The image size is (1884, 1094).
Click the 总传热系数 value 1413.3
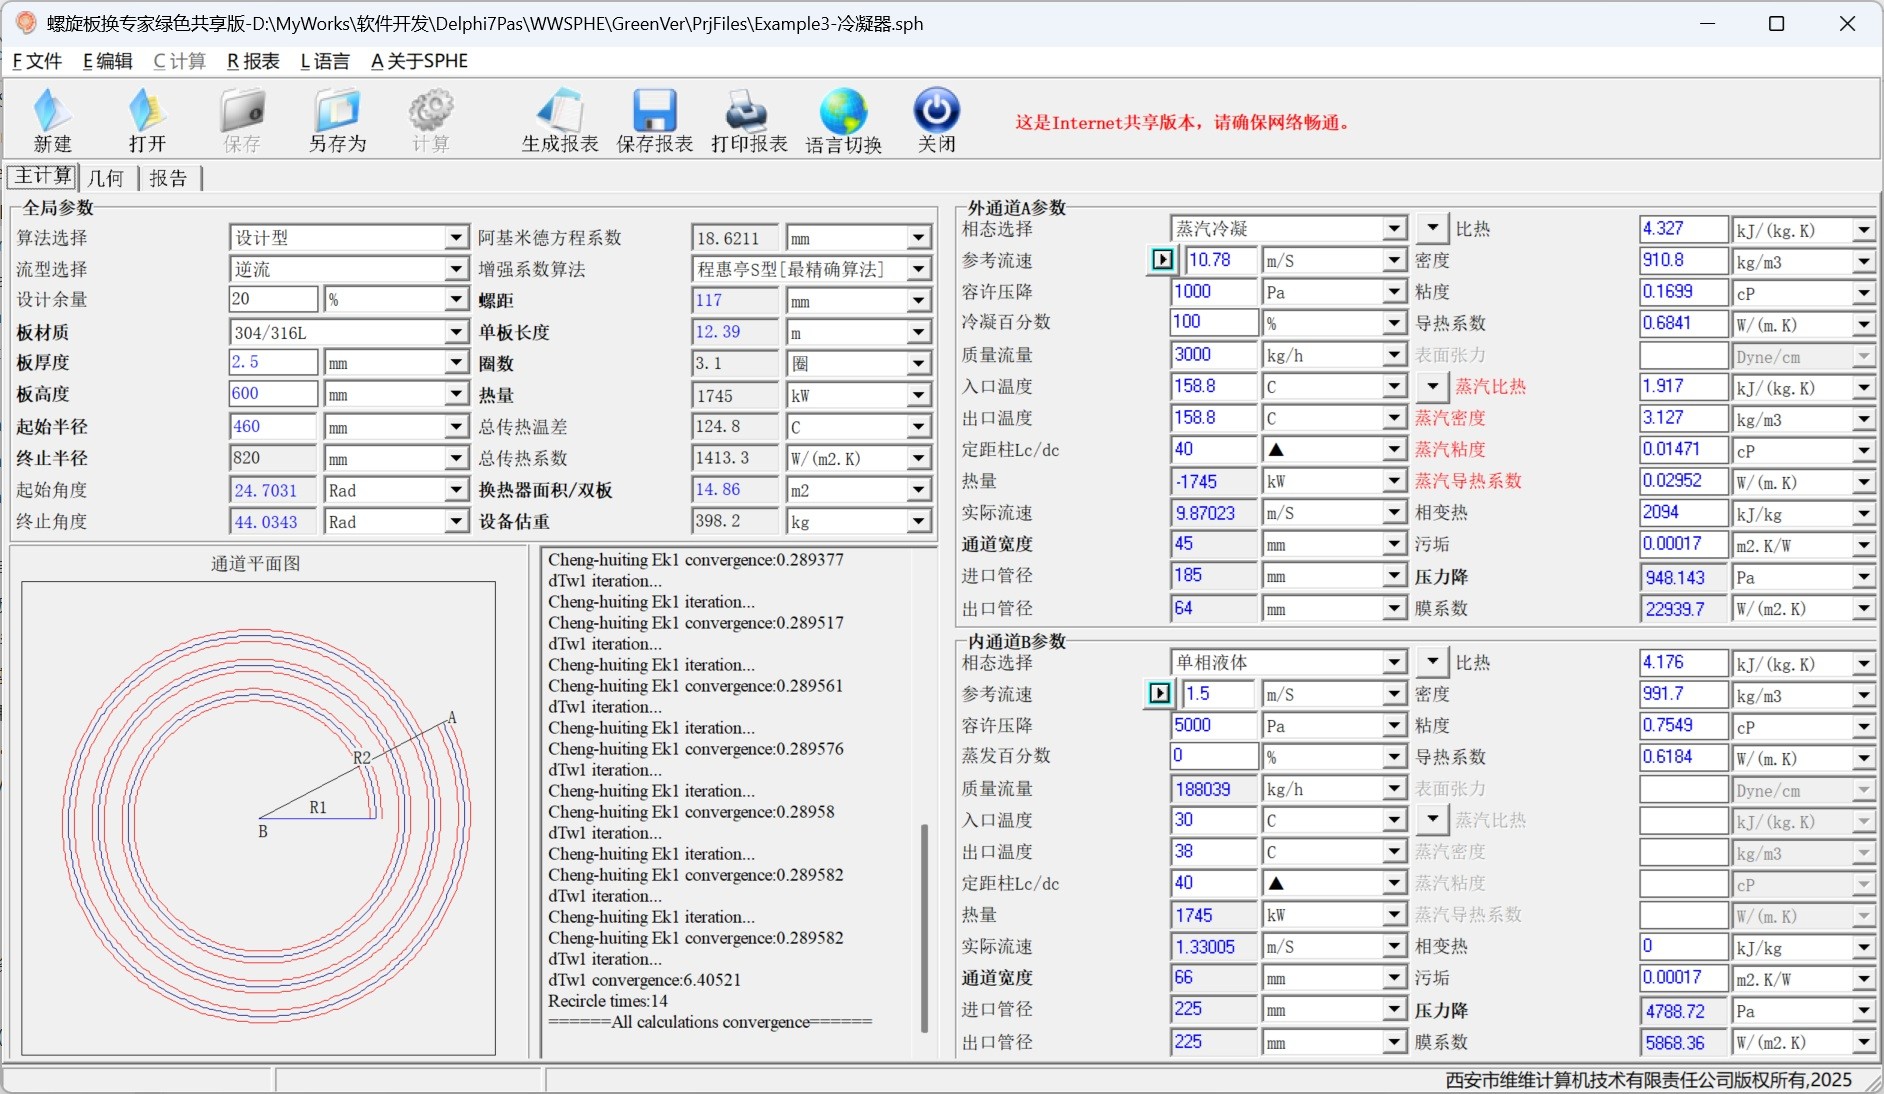point(735,458)
